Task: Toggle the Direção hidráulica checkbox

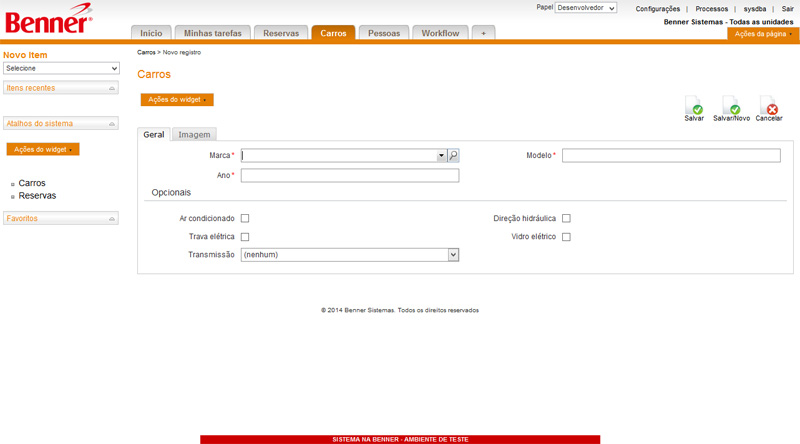Action: (x=566, y=218)
